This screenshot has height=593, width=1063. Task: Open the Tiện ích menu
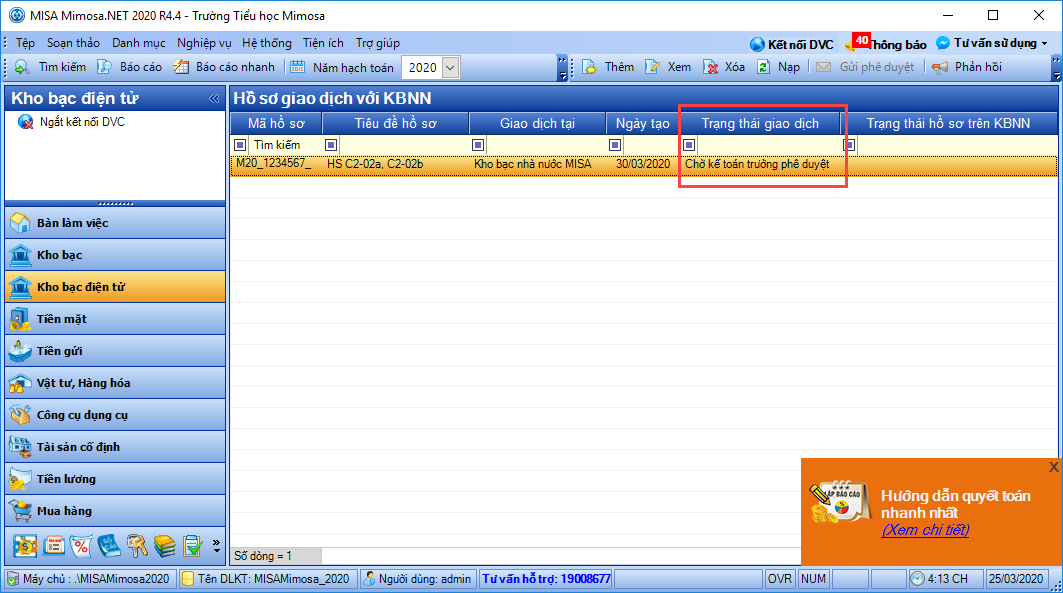pos(323,43)
